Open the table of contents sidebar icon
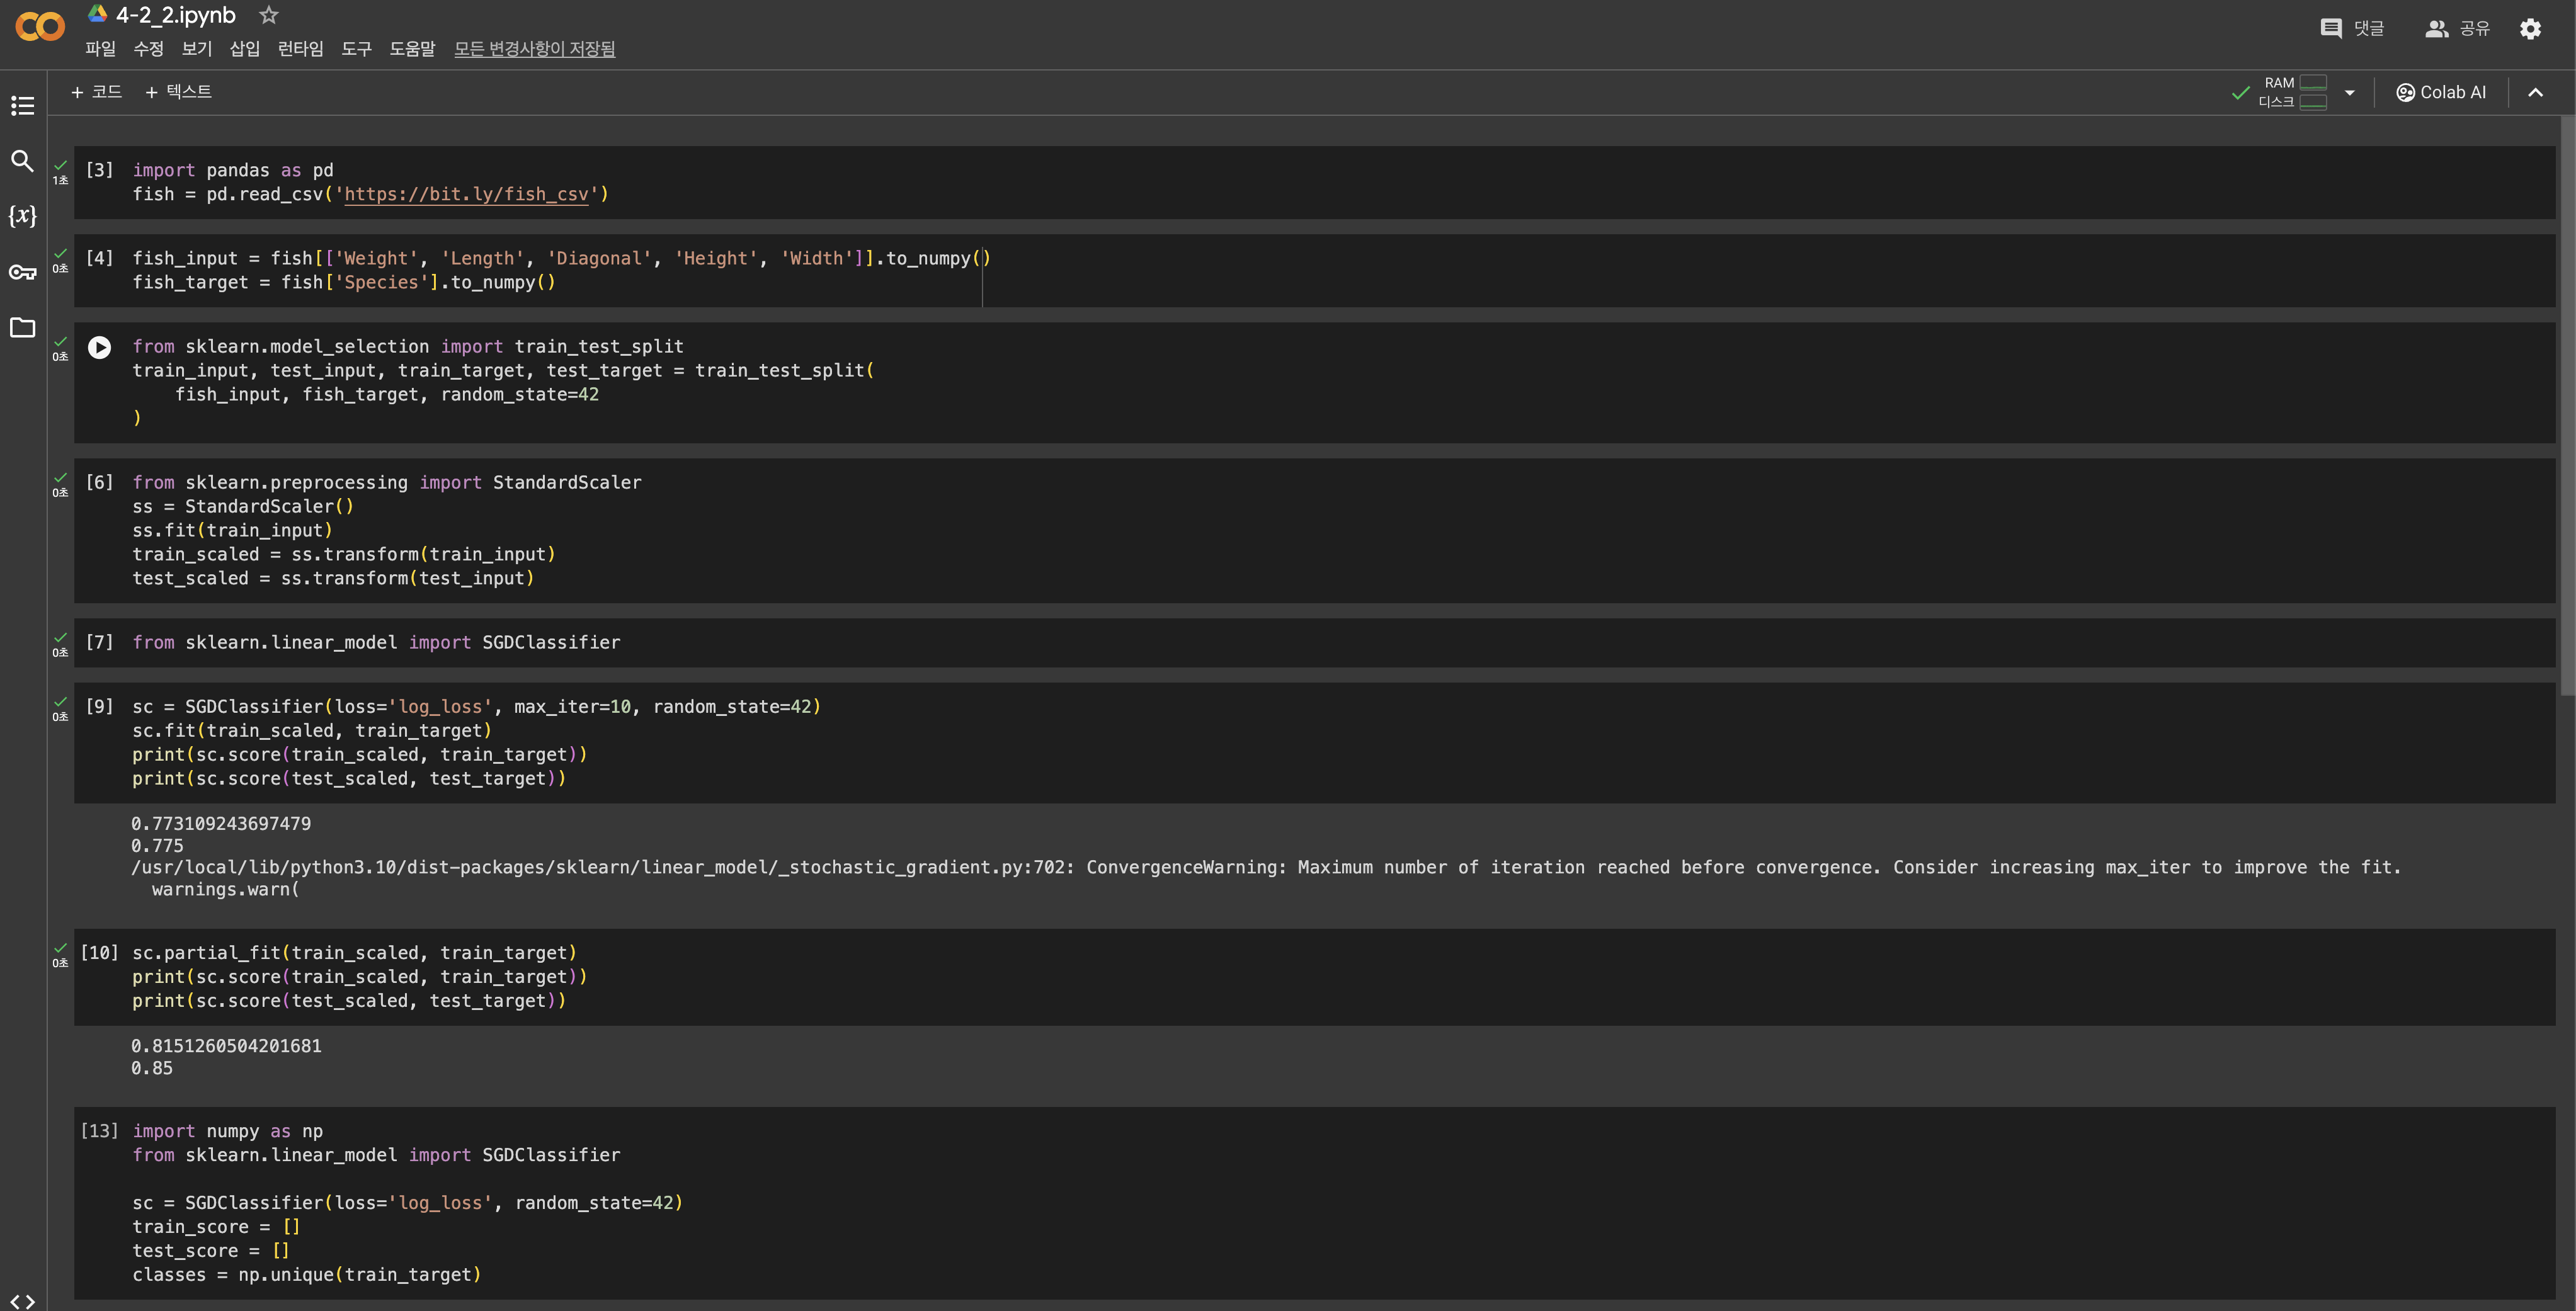The width and height of the screenshot is (2576, 1311). coord(22,105)
